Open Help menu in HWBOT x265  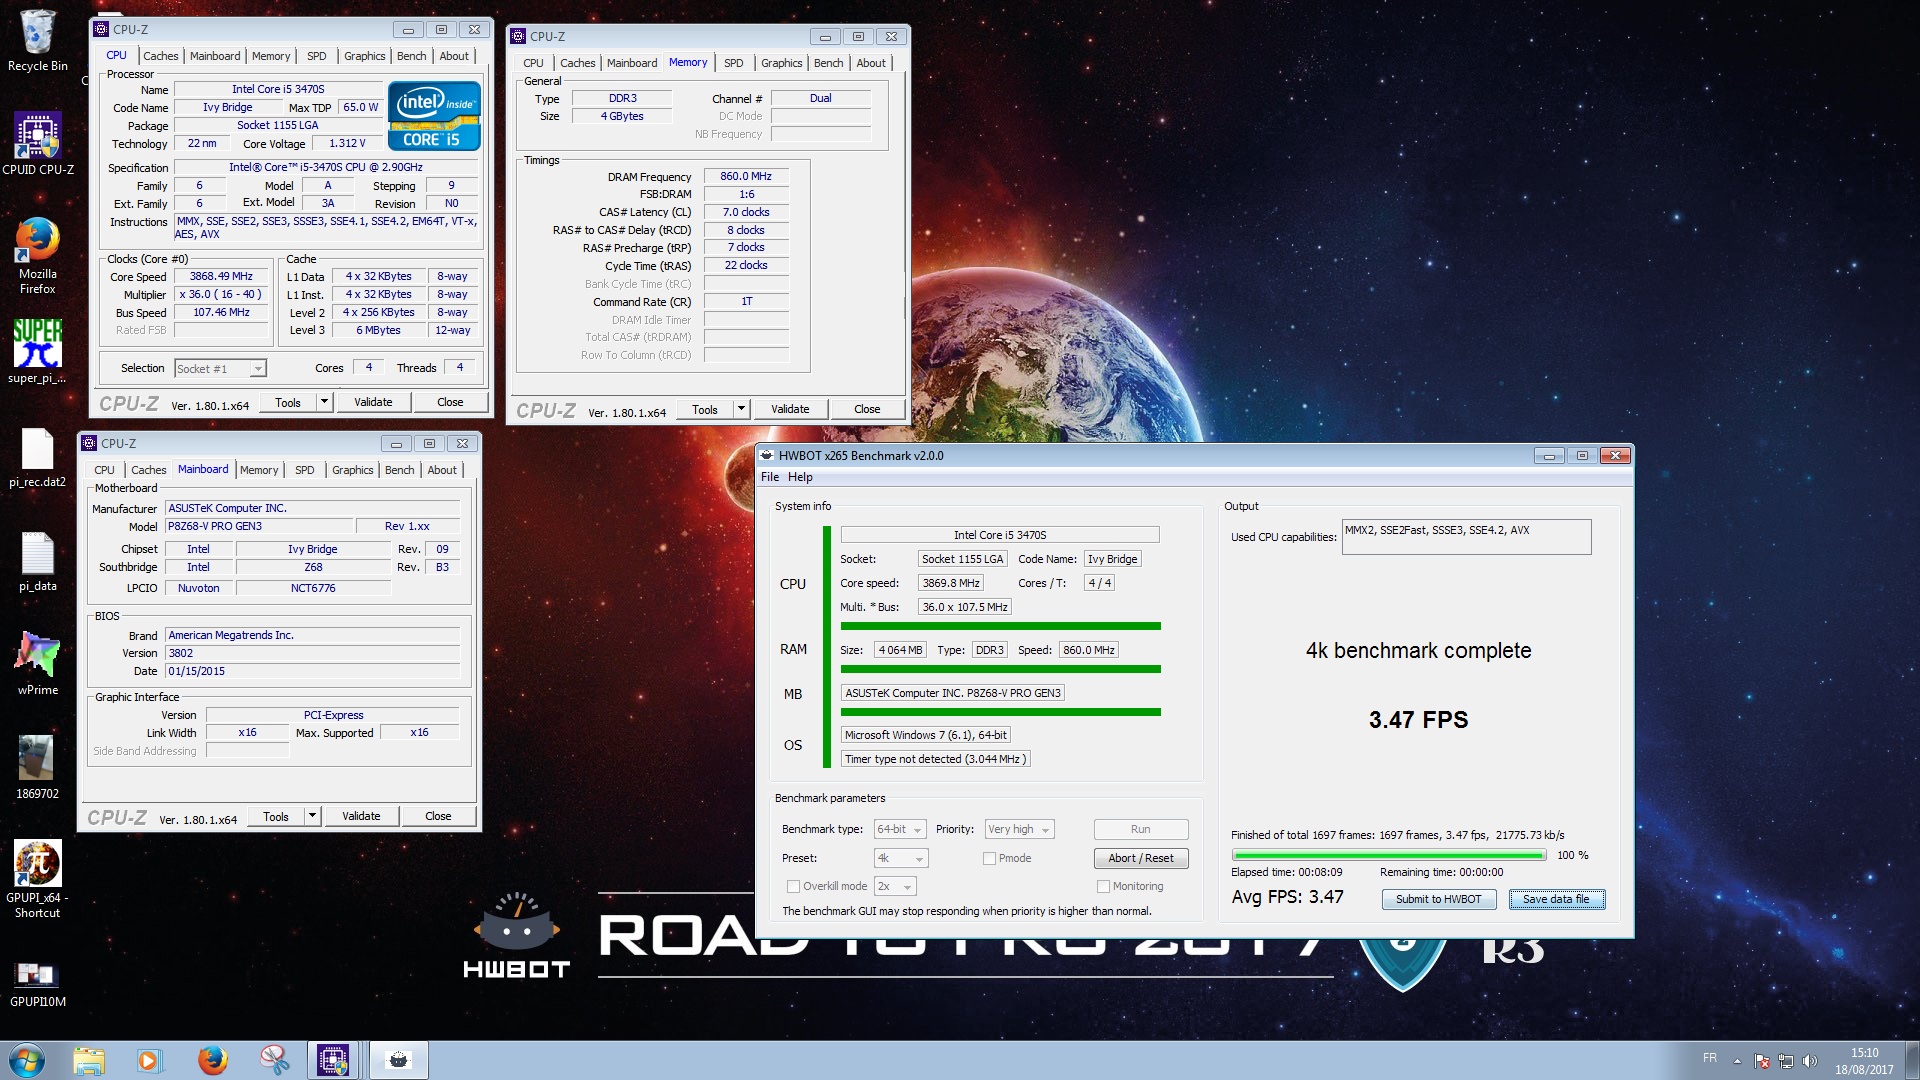tap(800, 477)
